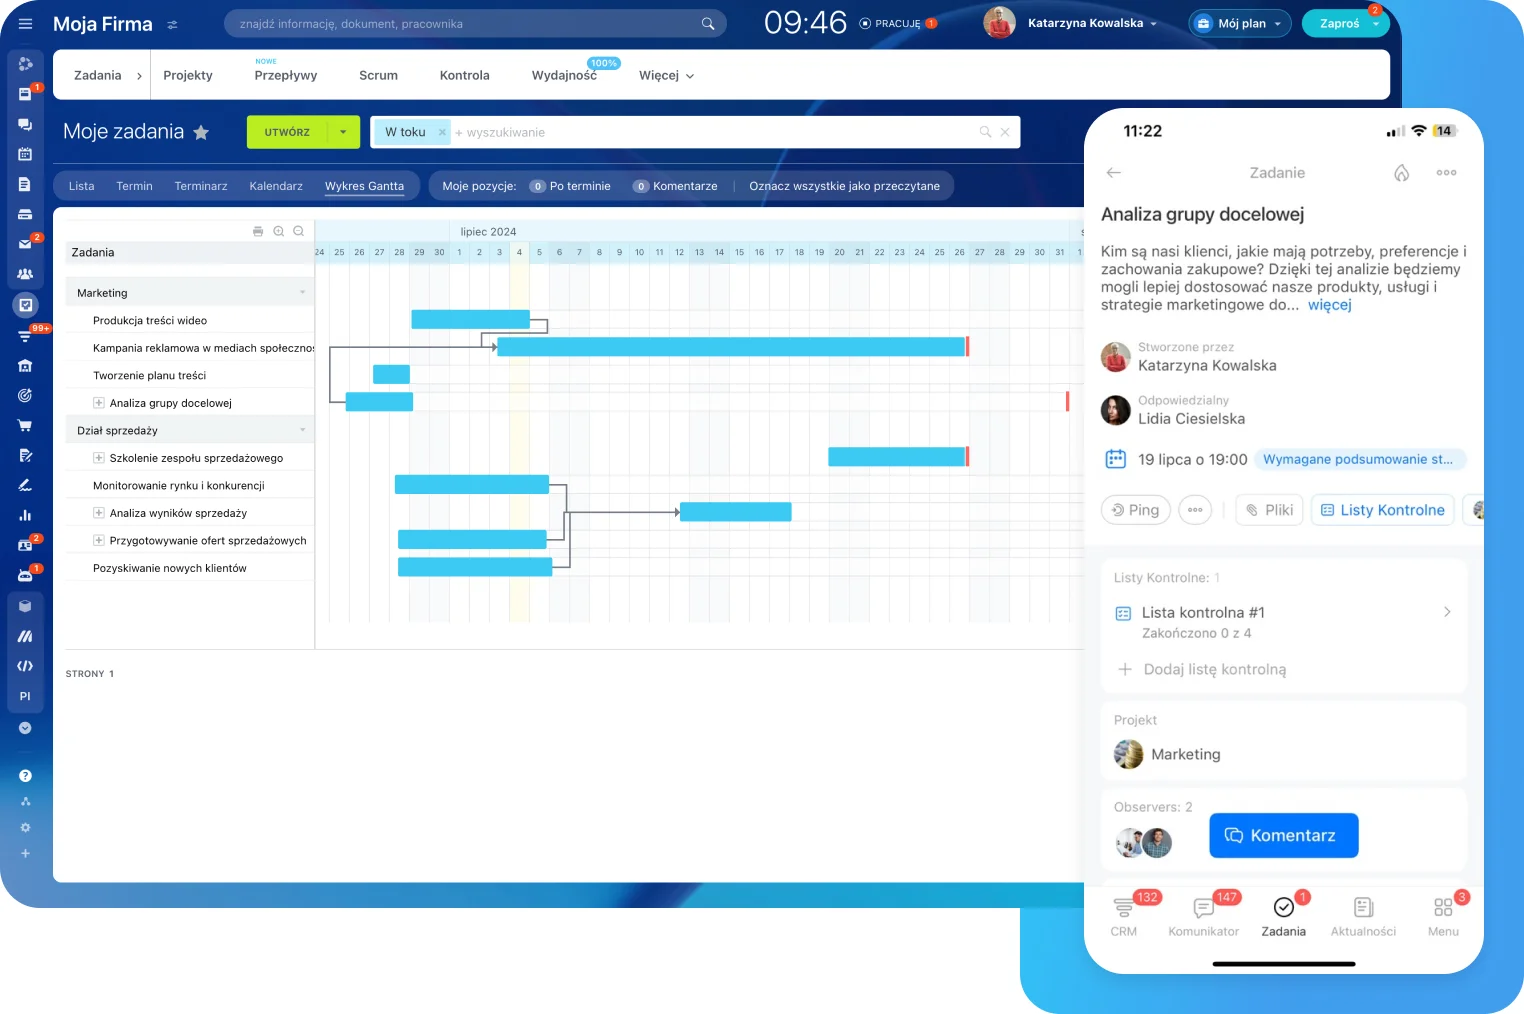Open the help icon near the sidebar bottom
1524x1014 pixels.
click(25, 775)
